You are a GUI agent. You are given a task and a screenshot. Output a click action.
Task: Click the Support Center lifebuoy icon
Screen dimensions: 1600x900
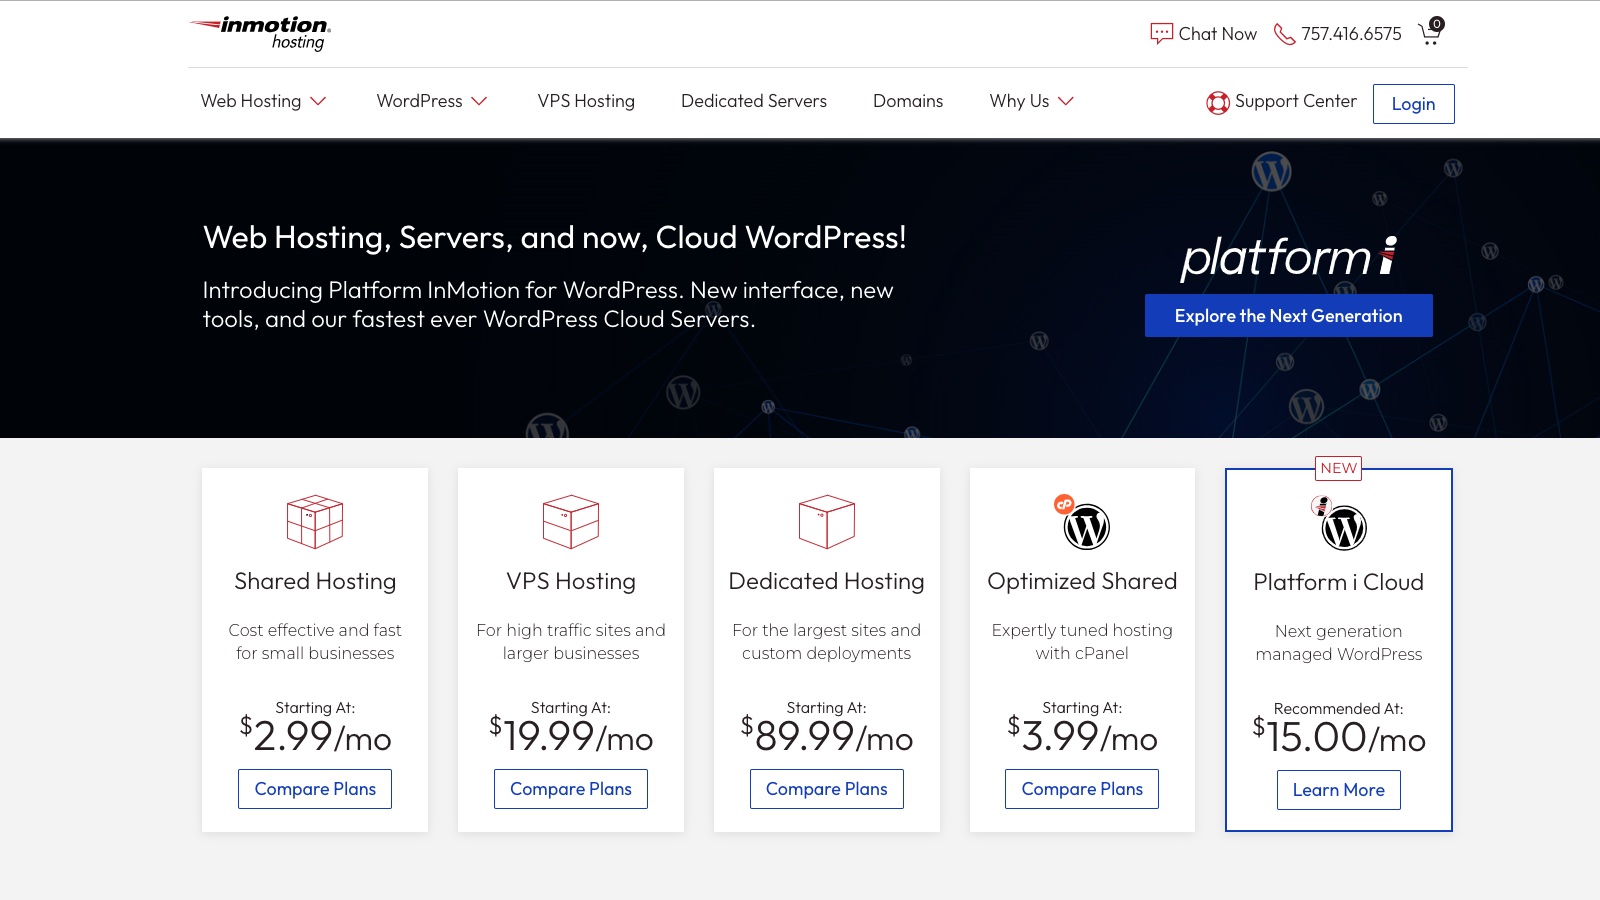[1218, 102]
